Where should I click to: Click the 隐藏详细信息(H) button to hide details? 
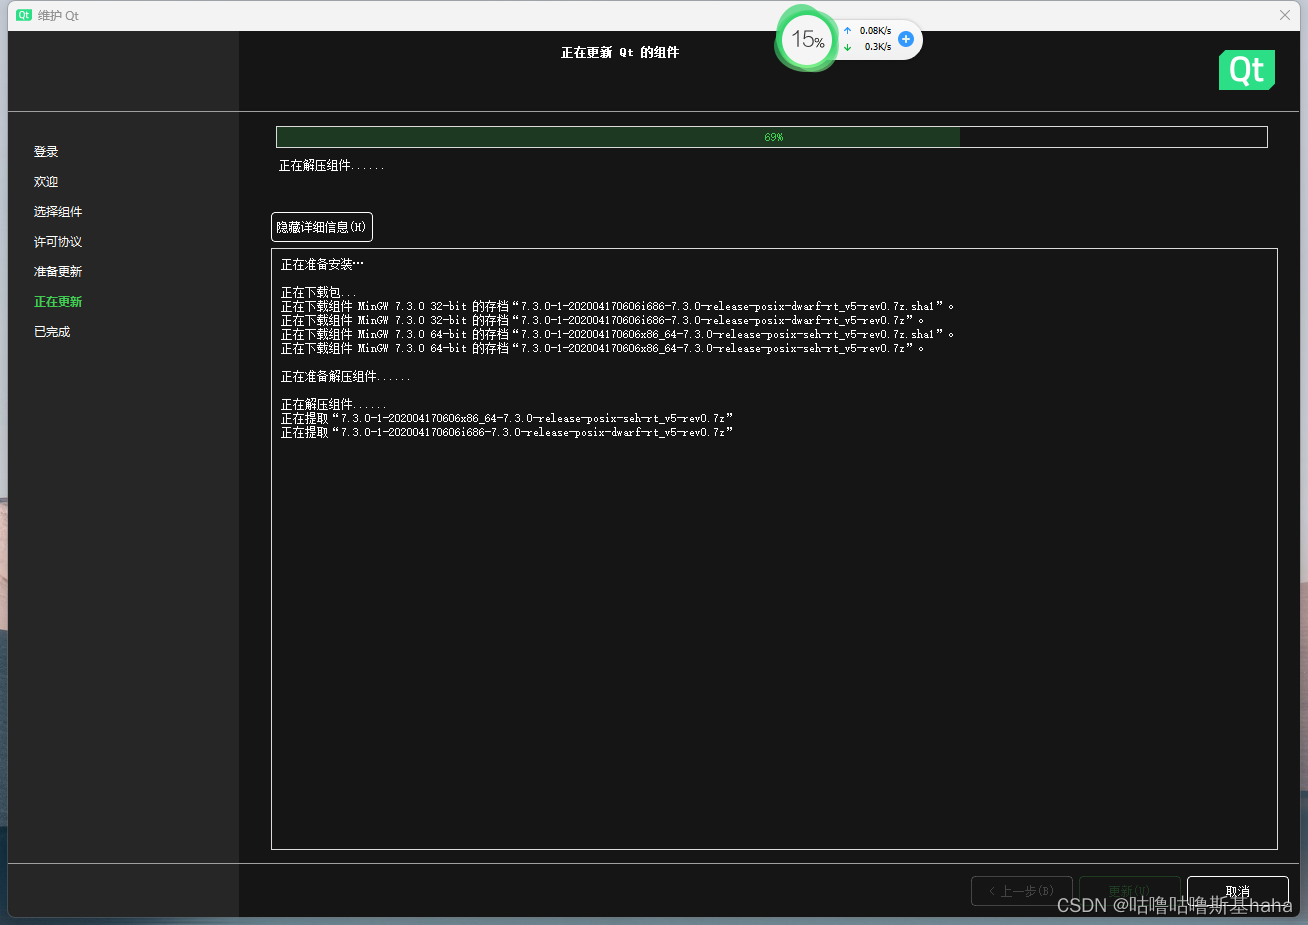(321, 226)
